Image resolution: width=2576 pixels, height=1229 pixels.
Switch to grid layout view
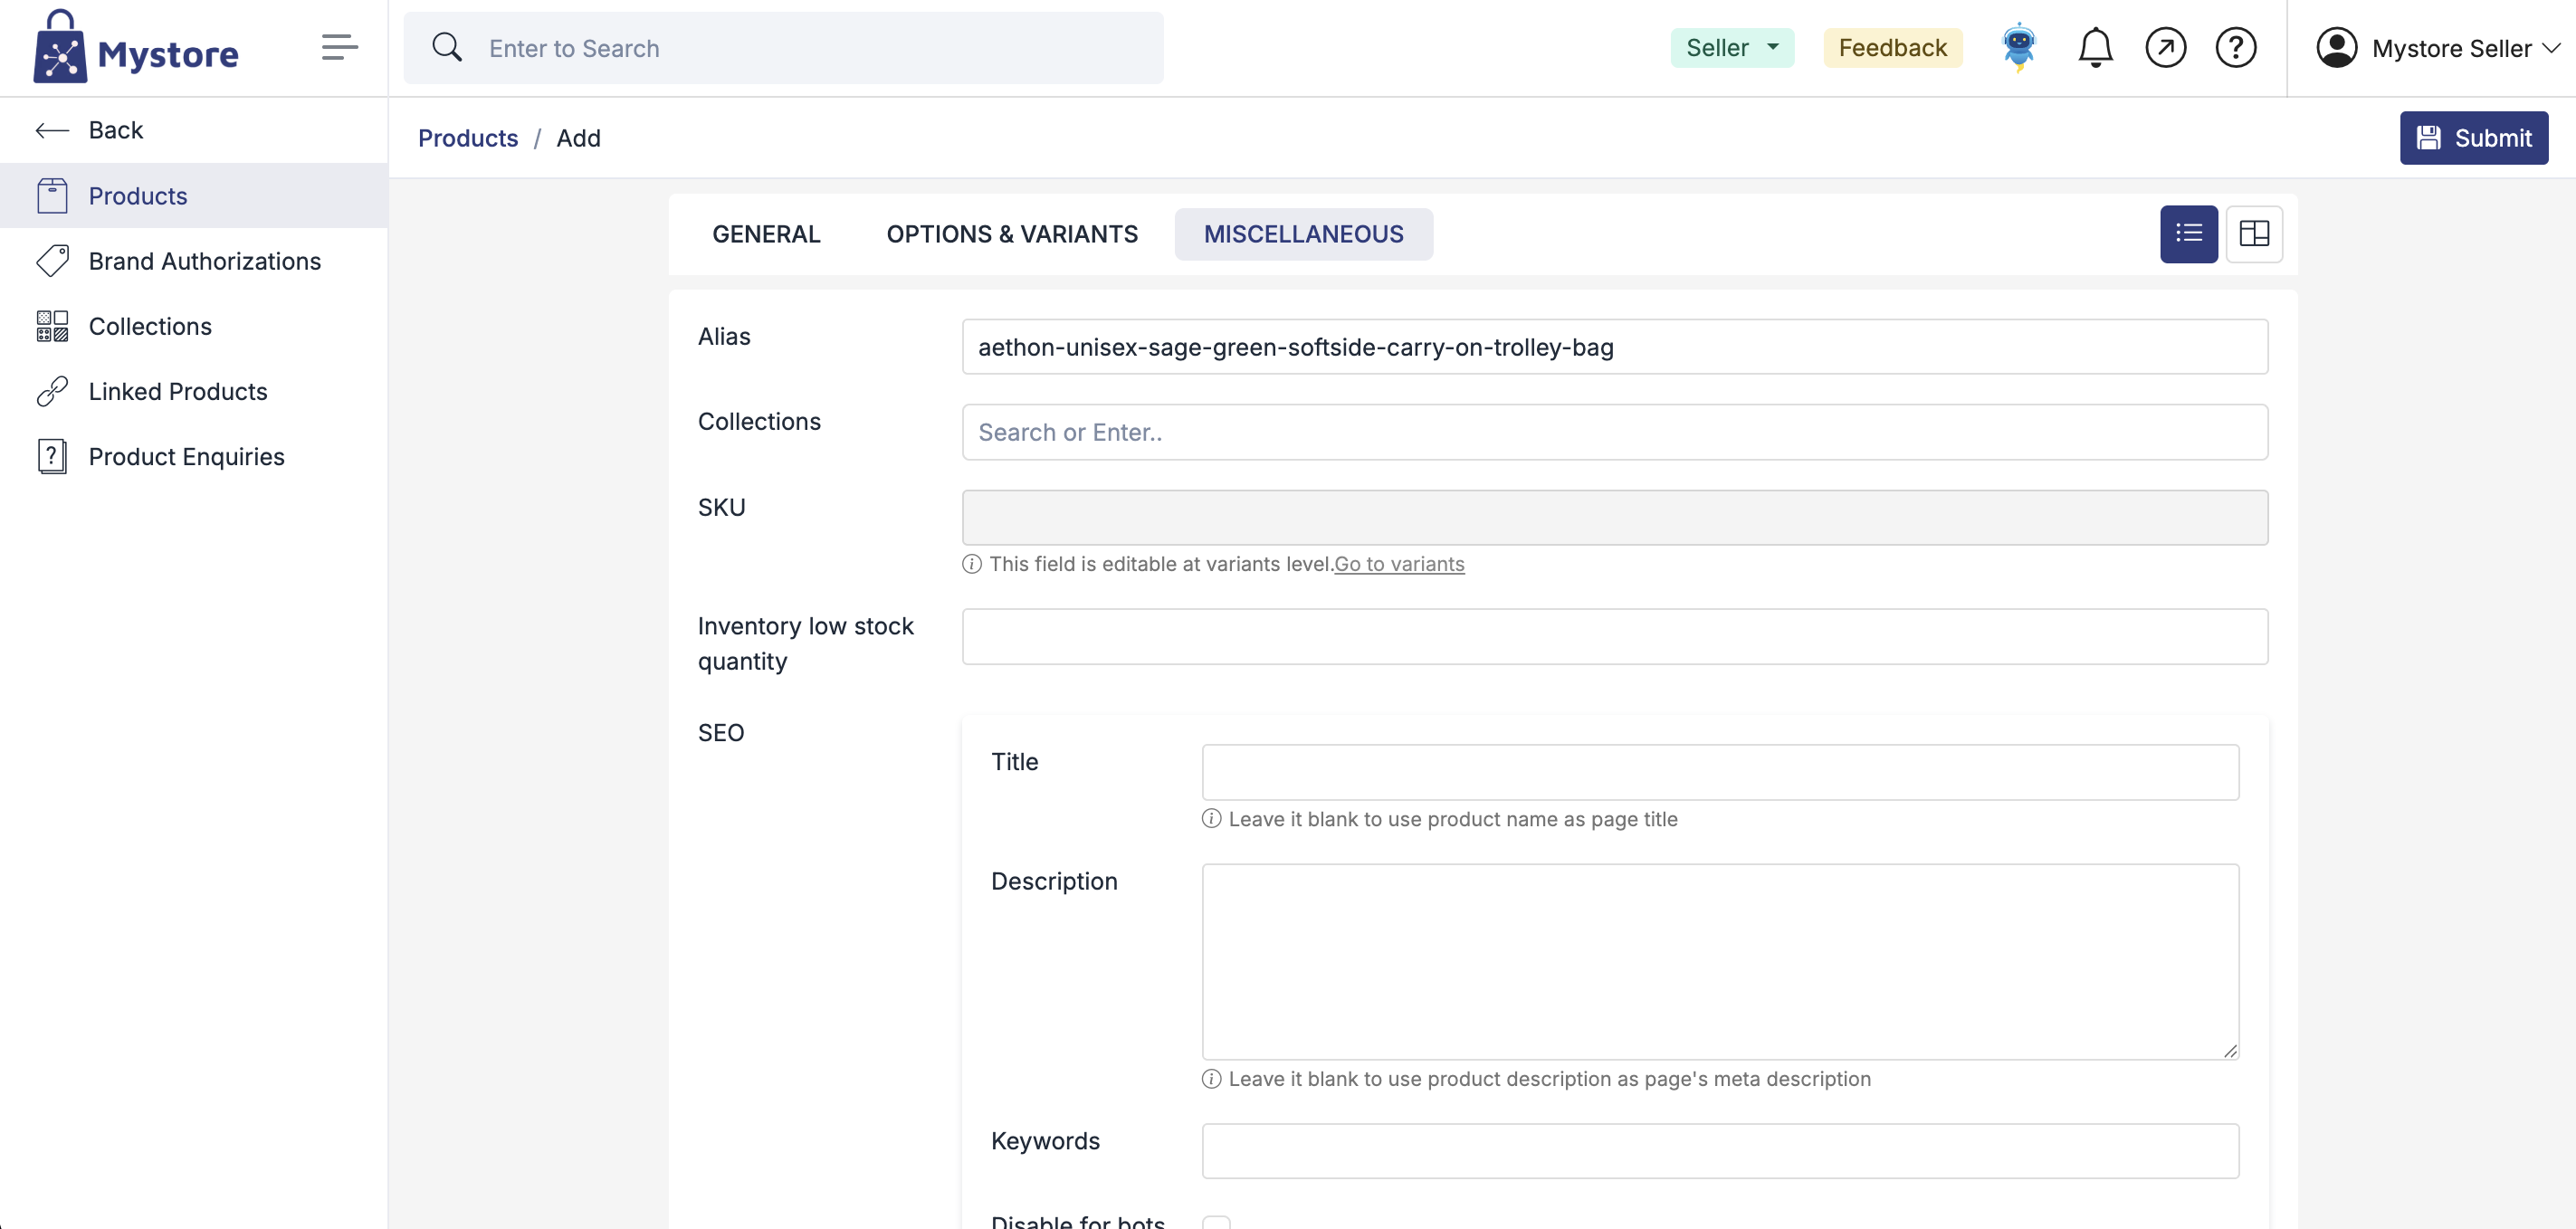(2254, 234)
